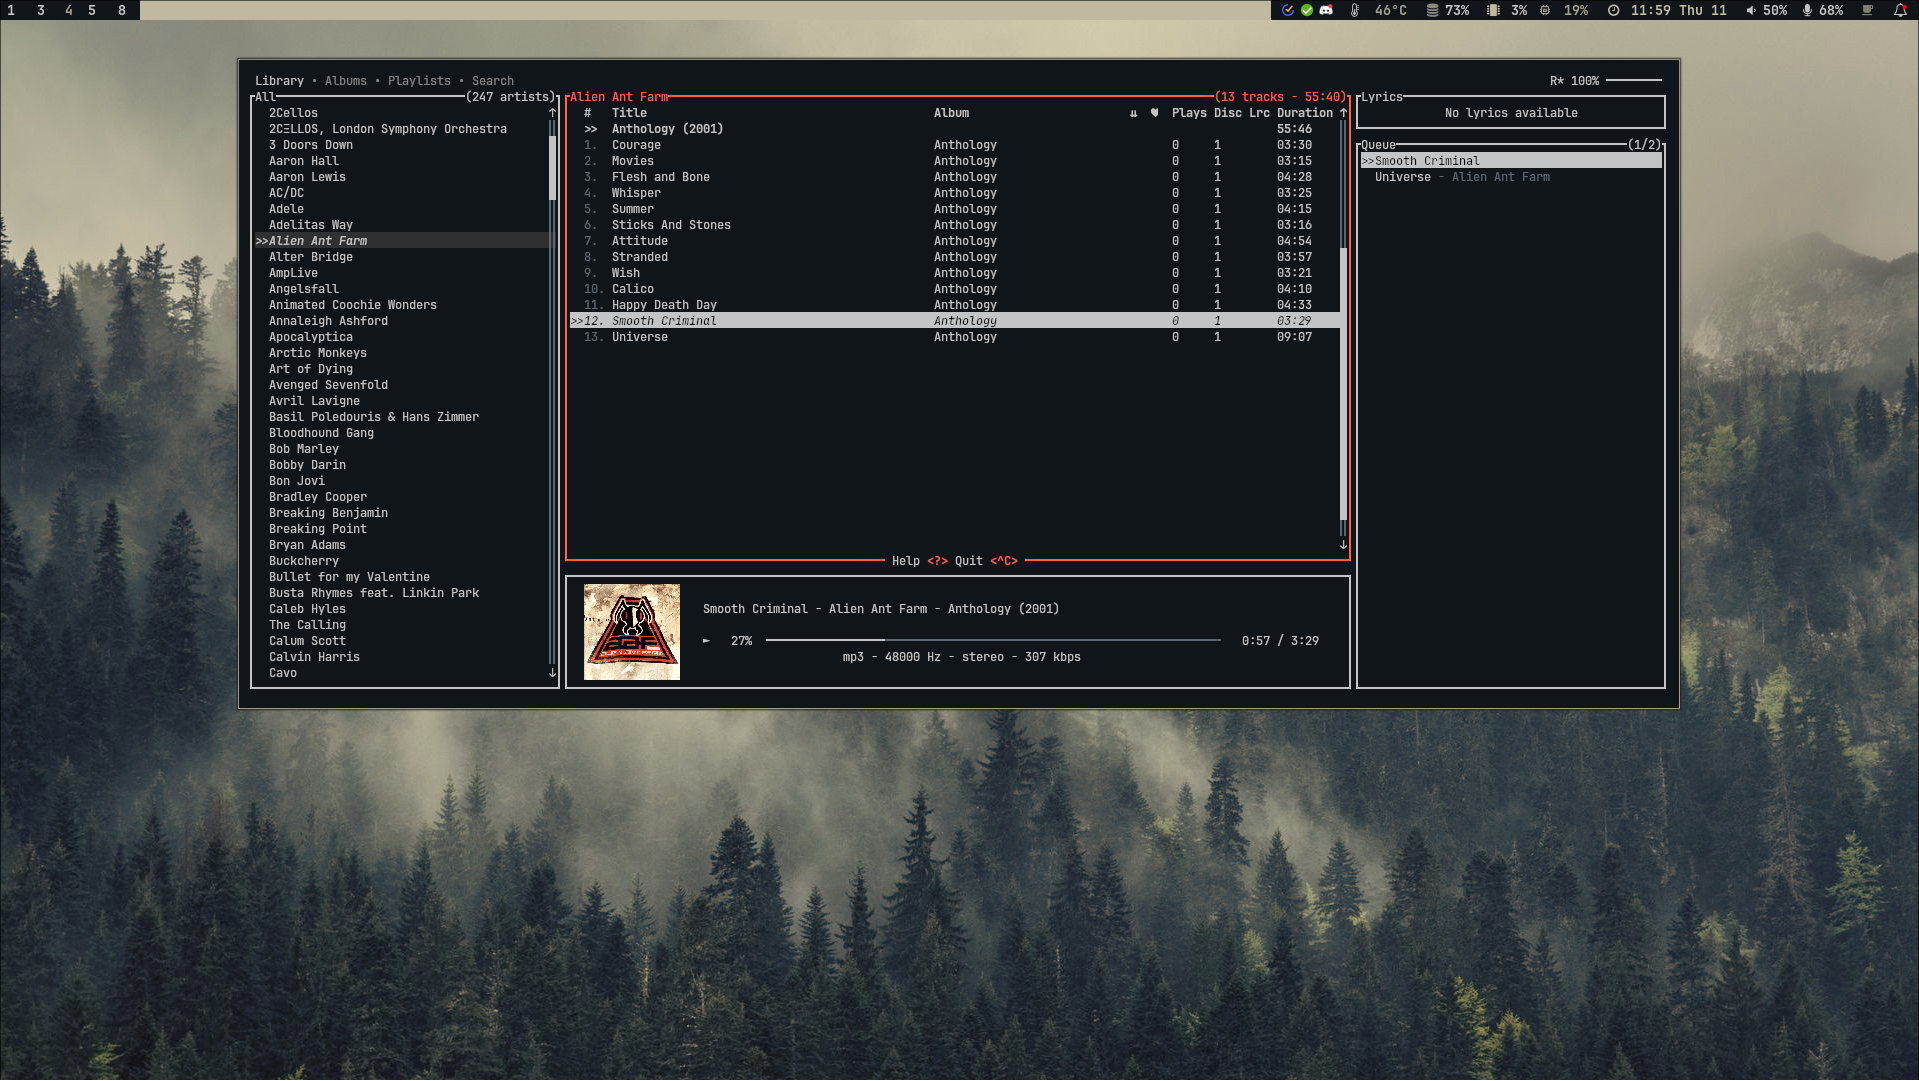Click the microphone icon in status bar
1919x1081 pixels.
[1807, 10]
